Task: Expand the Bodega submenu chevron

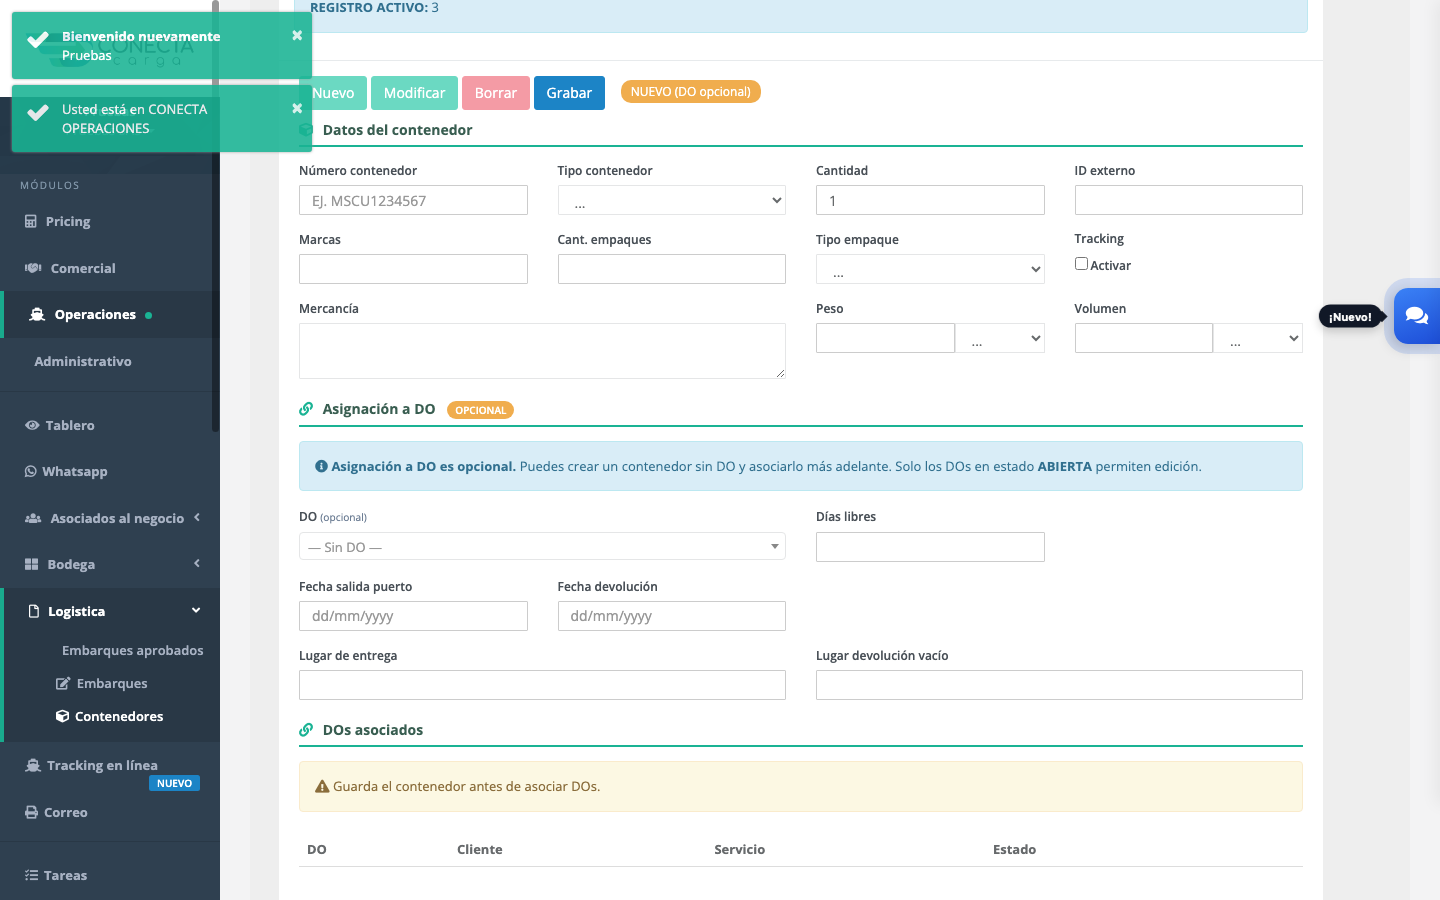Action: [x=197, y=563]
